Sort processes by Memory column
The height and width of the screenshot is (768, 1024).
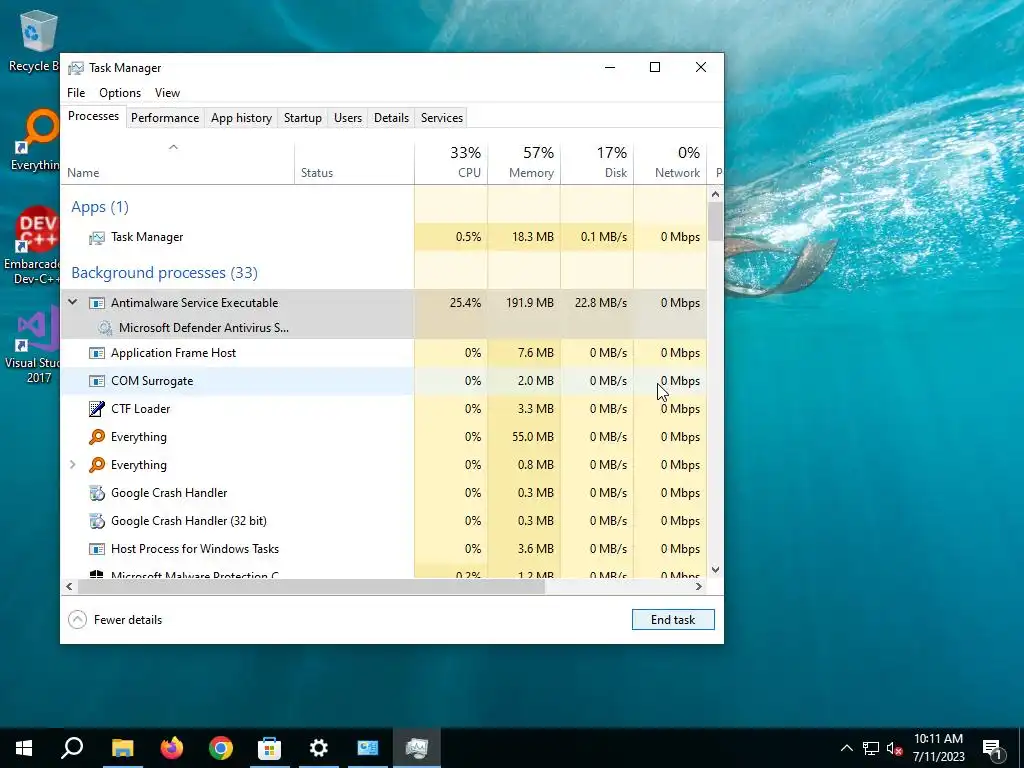click(524, 164)
